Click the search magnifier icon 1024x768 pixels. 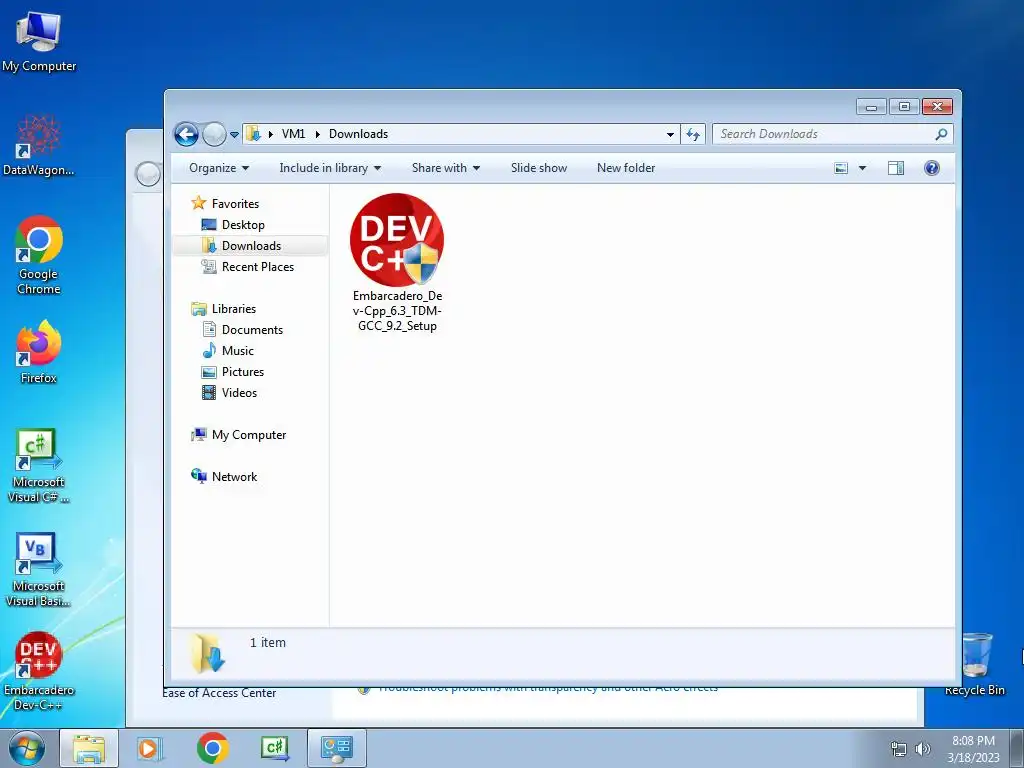[941, 134]
